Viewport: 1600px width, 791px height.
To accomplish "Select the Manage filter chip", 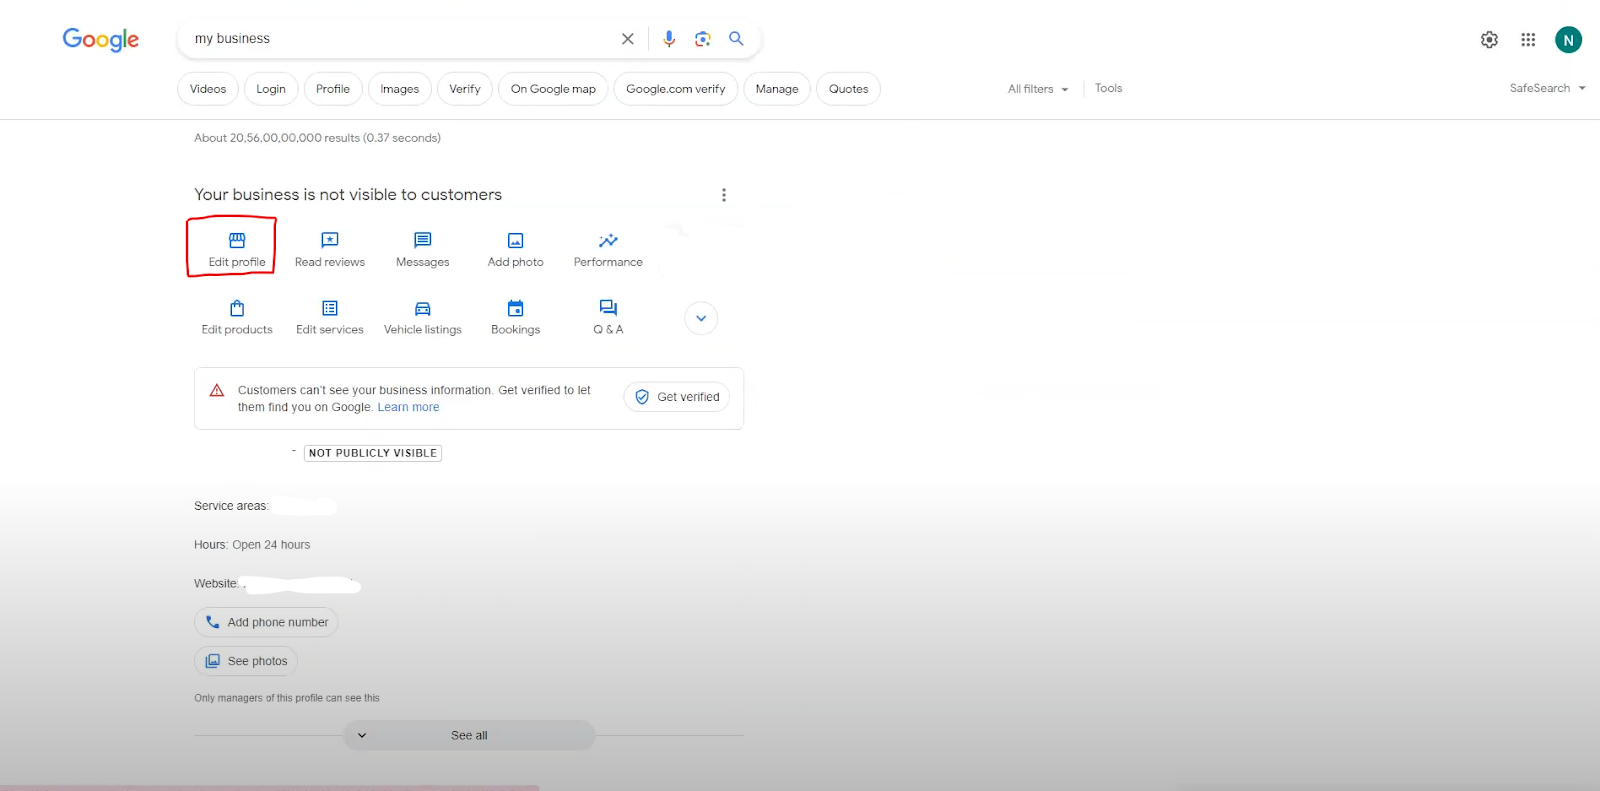I will [777, 89].
